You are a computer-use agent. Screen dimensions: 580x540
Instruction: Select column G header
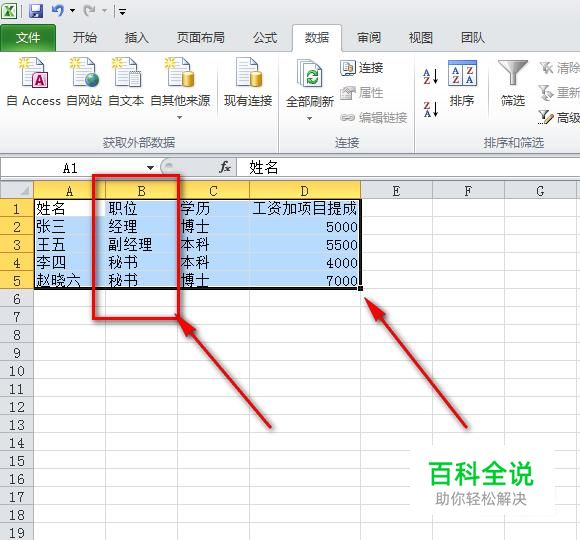tap(540, 190)
